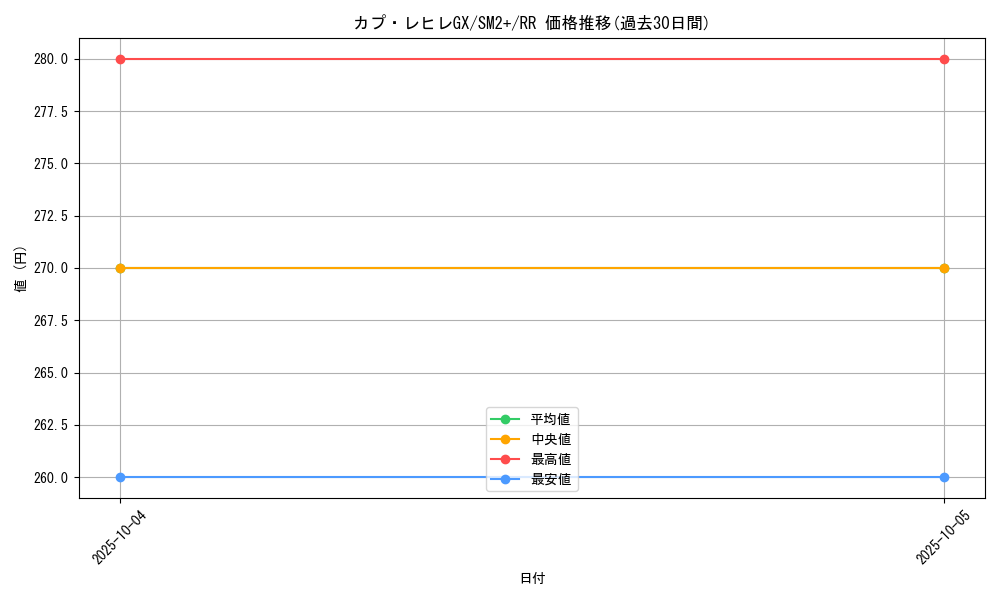The height and width of the screenshot is (600, 1000).
Task: Select the 平均値 legend label text
Action: coord(550,419)
